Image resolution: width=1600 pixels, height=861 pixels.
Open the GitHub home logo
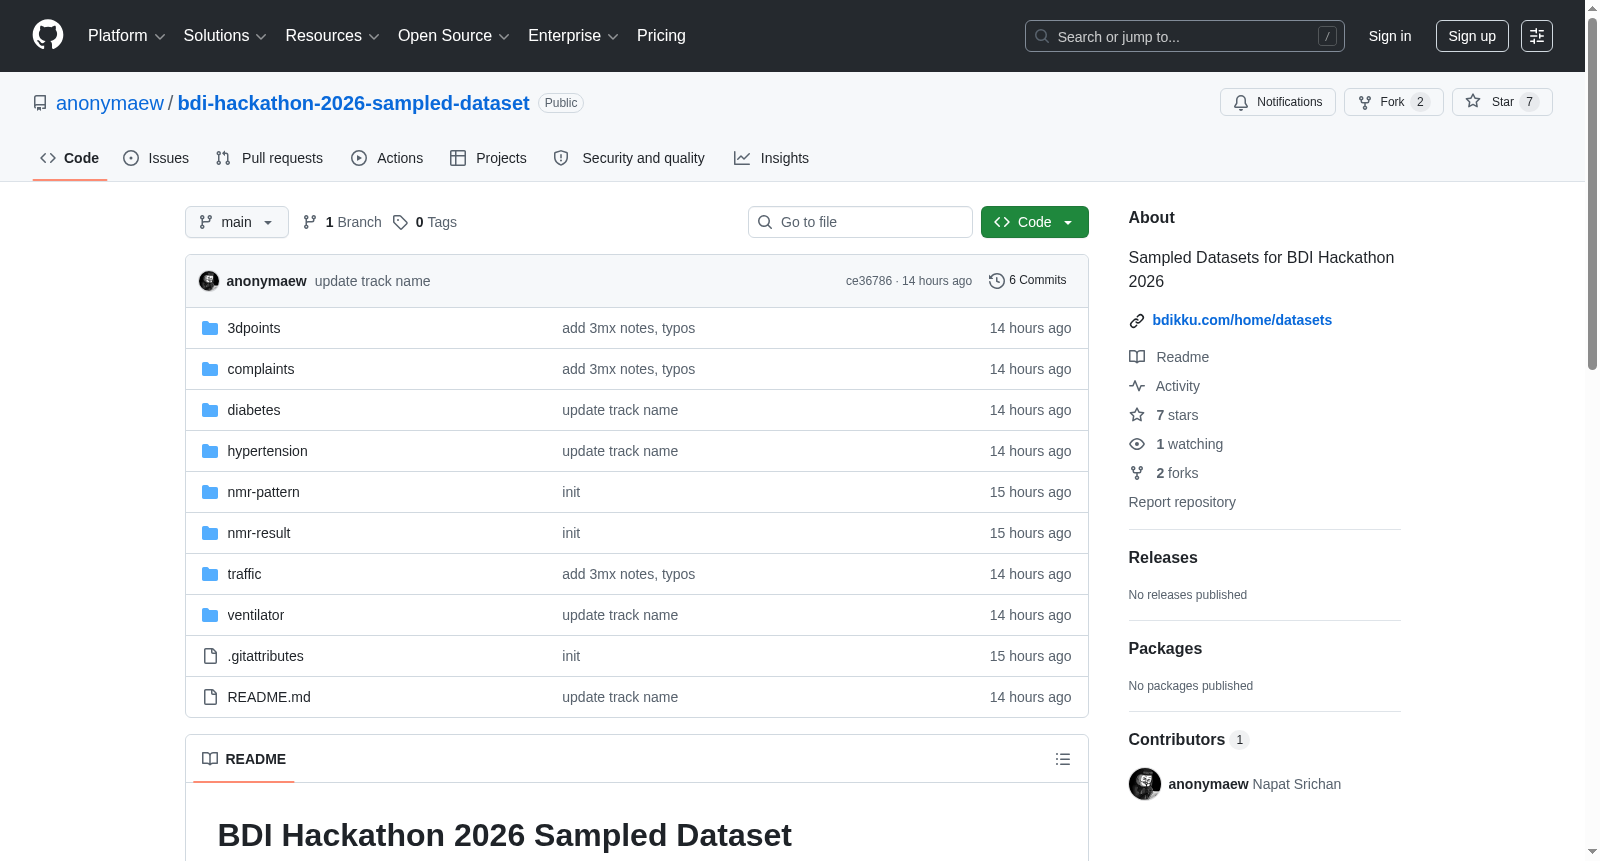[x=48, y=35]
